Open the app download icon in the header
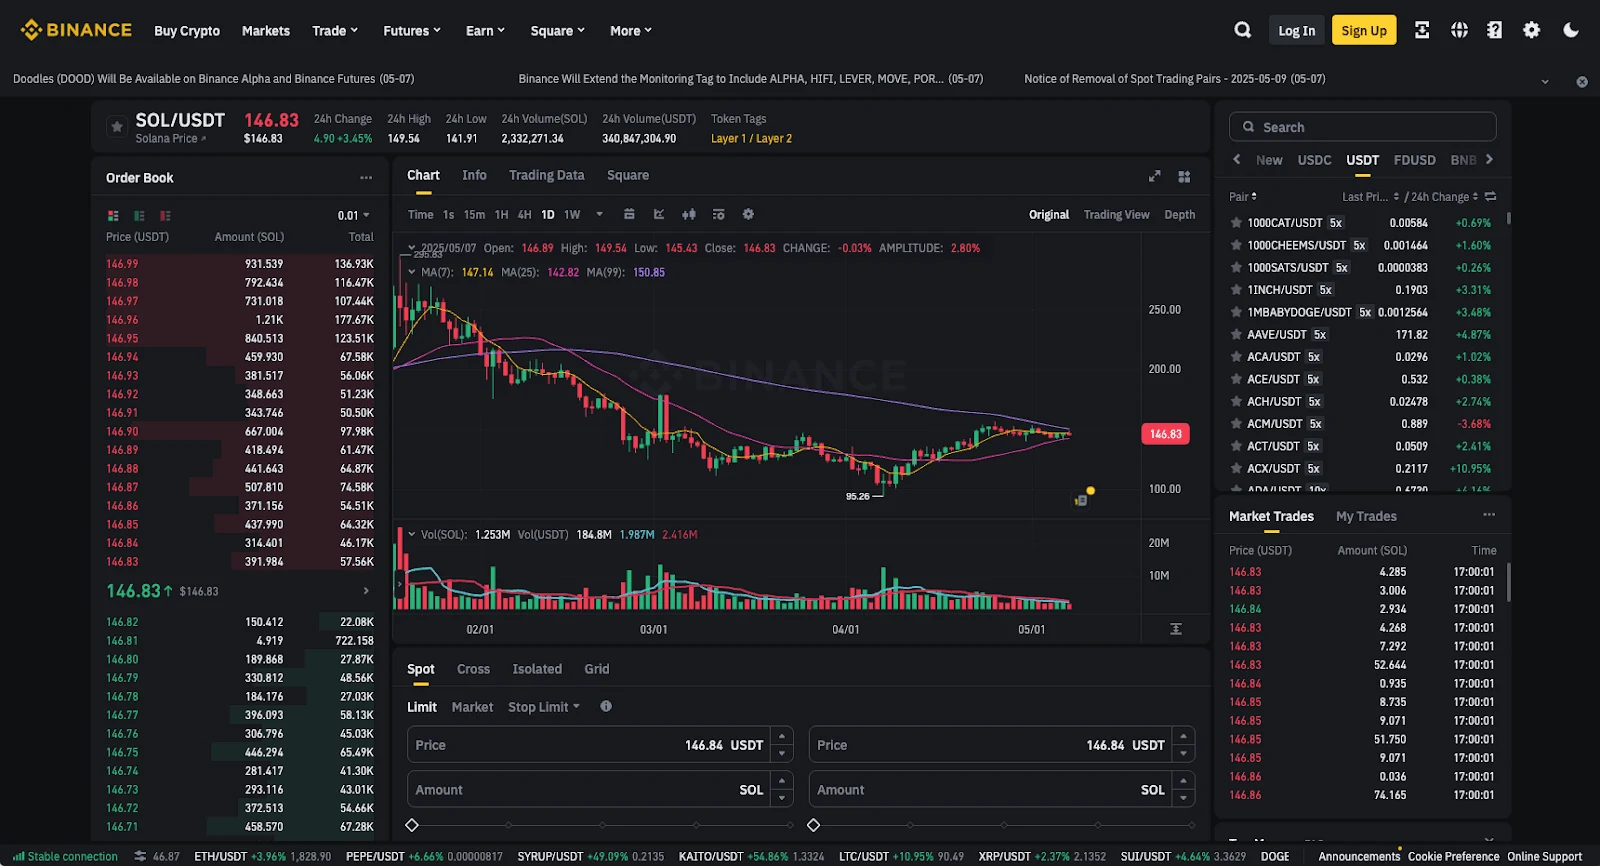The image size is (1600, 866). click(x=1421, y=30)
